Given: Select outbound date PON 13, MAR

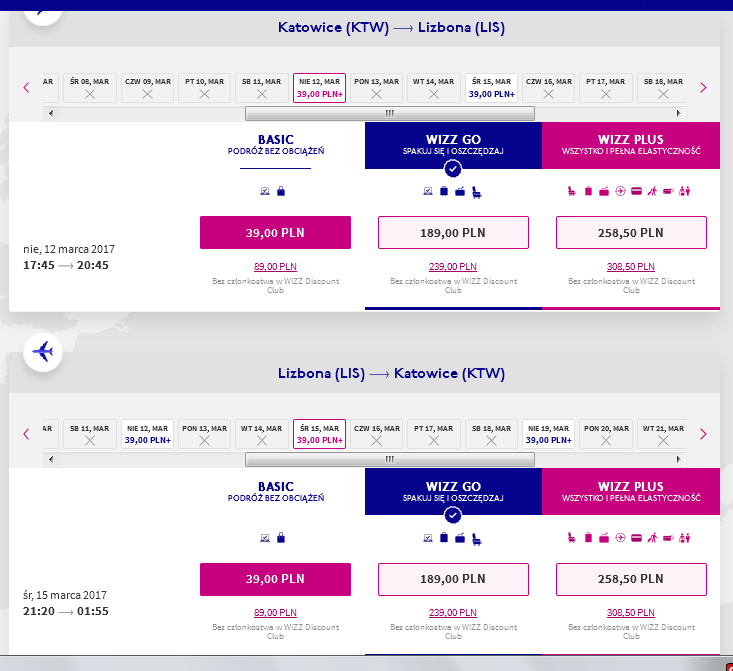Looking at the screenshot, I should 376,87.
